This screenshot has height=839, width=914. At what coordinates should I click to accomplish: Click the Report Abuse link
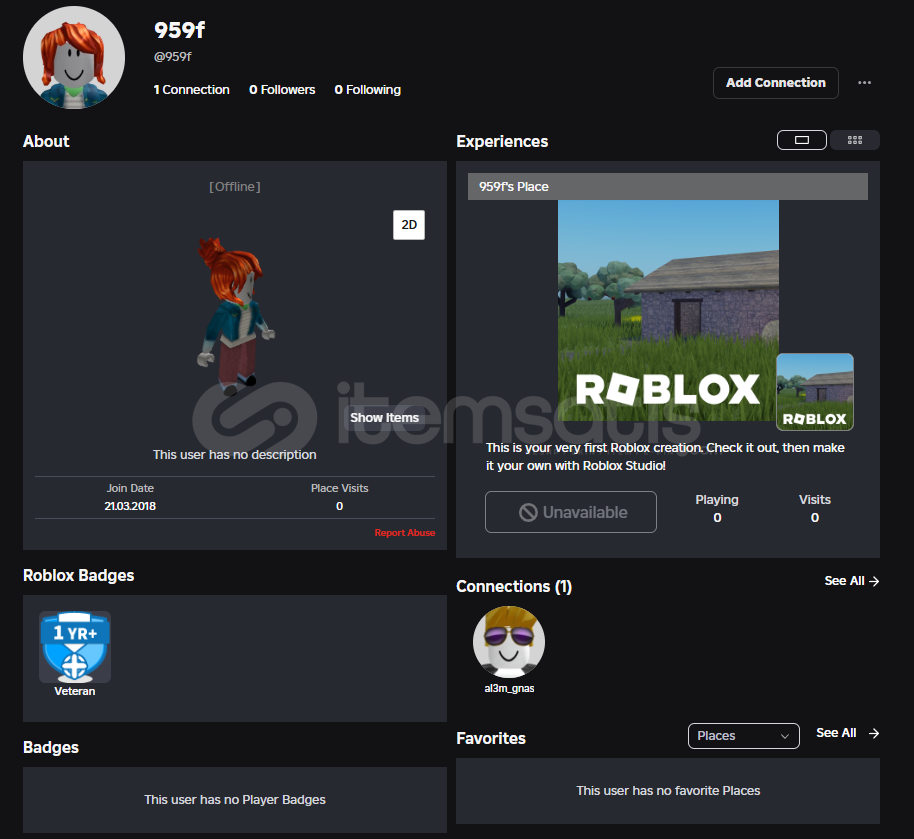point(405,533)
